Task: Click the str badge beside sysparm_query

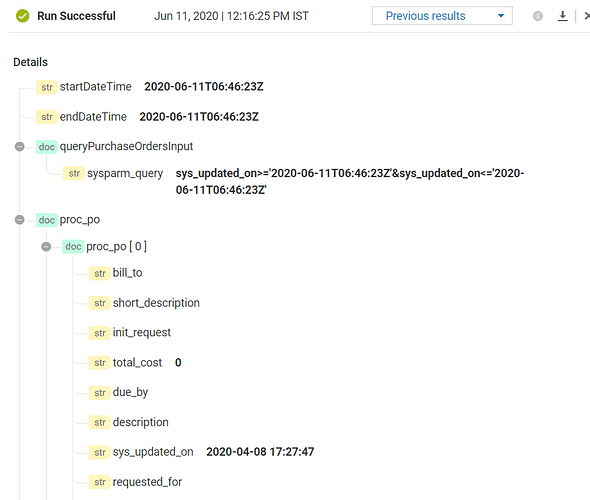Action: coord(74,173)
